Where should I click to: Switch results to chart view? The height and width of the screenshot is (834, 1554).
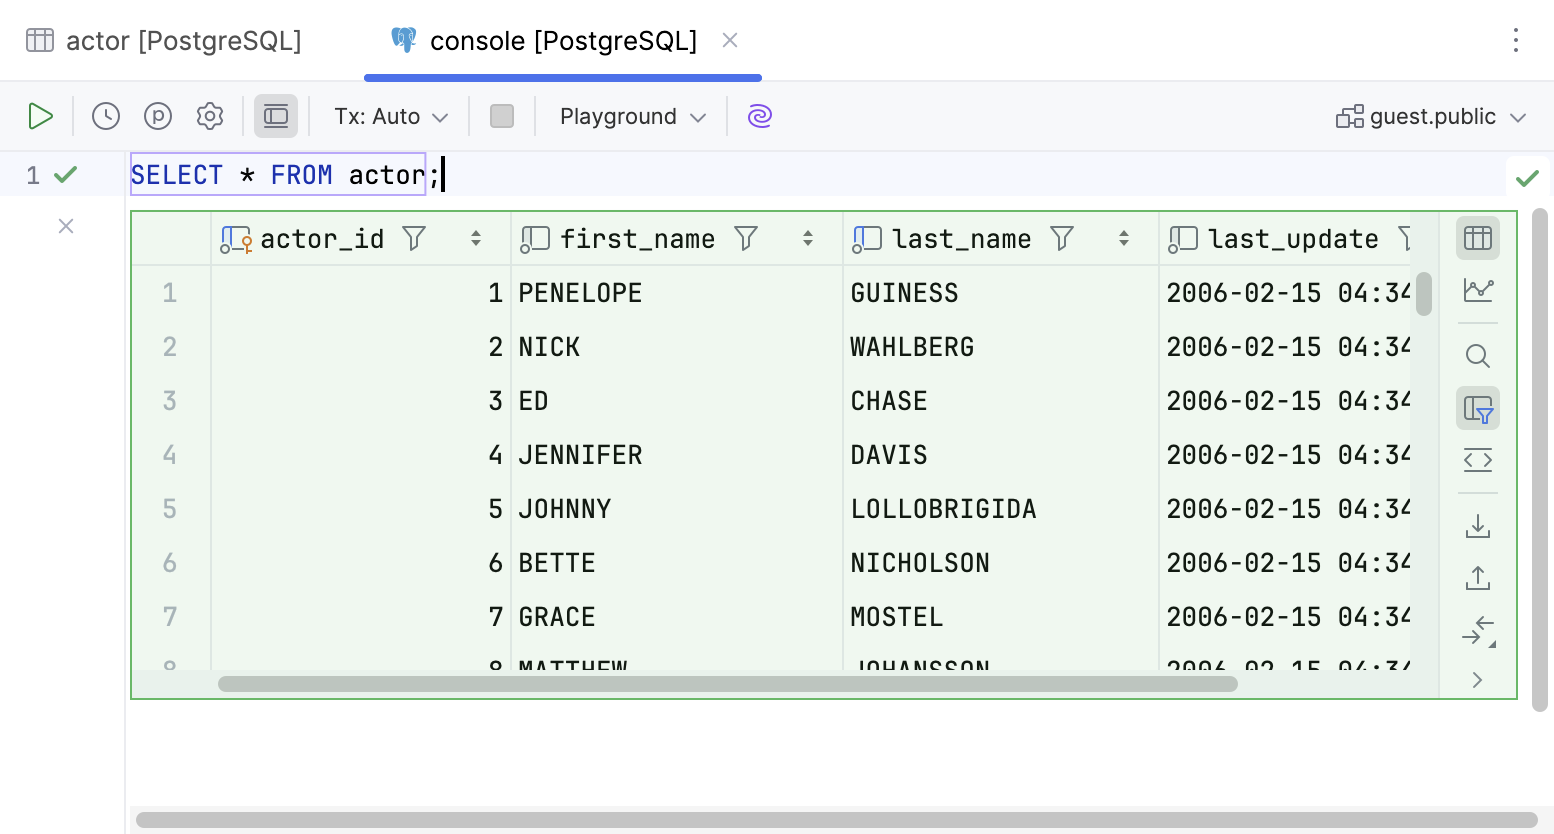[x=1477, y=291]
